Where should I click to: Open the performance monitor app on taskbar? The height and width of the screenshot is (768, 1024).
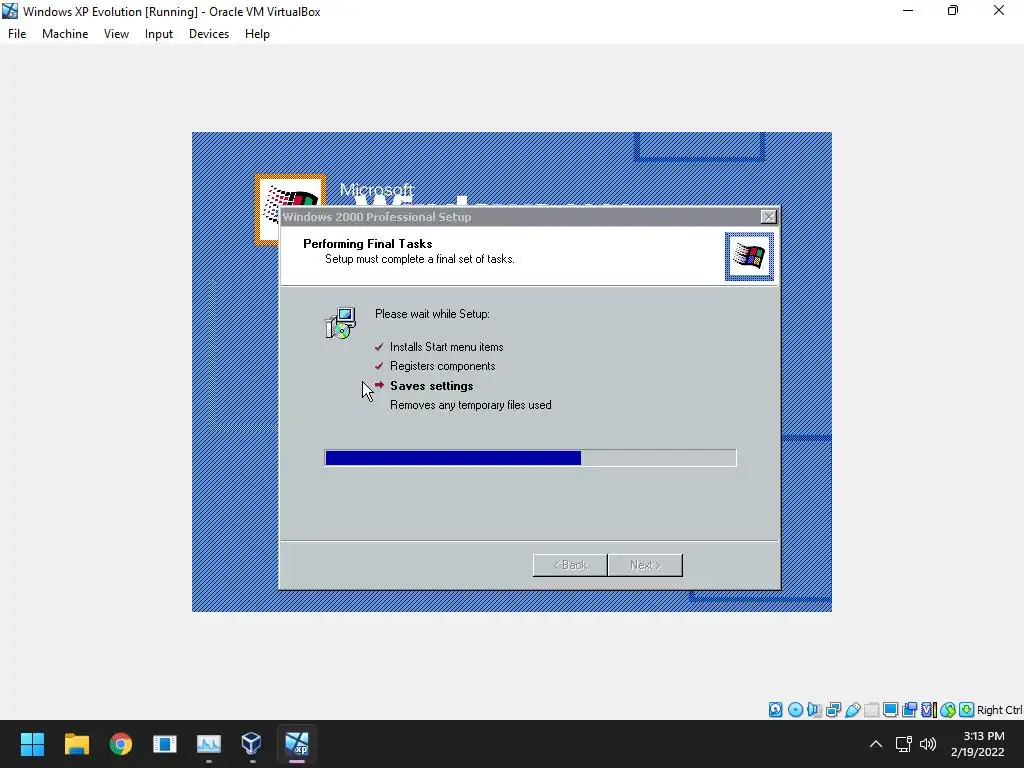[x=209, y=744]
